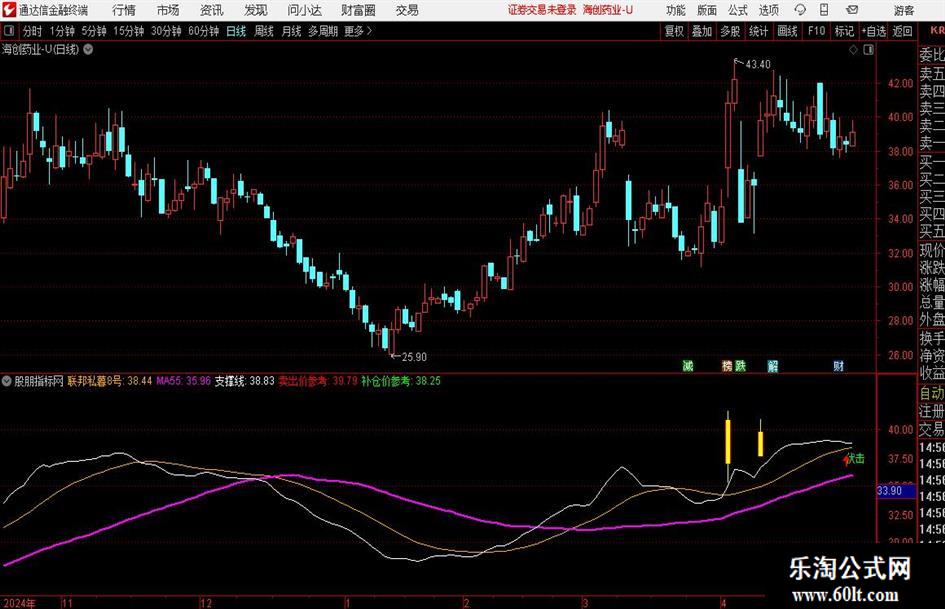945x609 pixels.
Task: Click the 榜 event marker
Action: (727, 365)
